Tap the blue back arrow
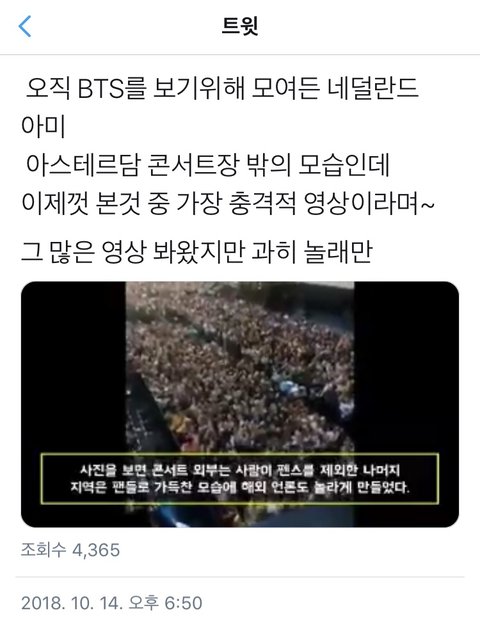This screenshot has width=480, height=617. [x=25, y=26]
